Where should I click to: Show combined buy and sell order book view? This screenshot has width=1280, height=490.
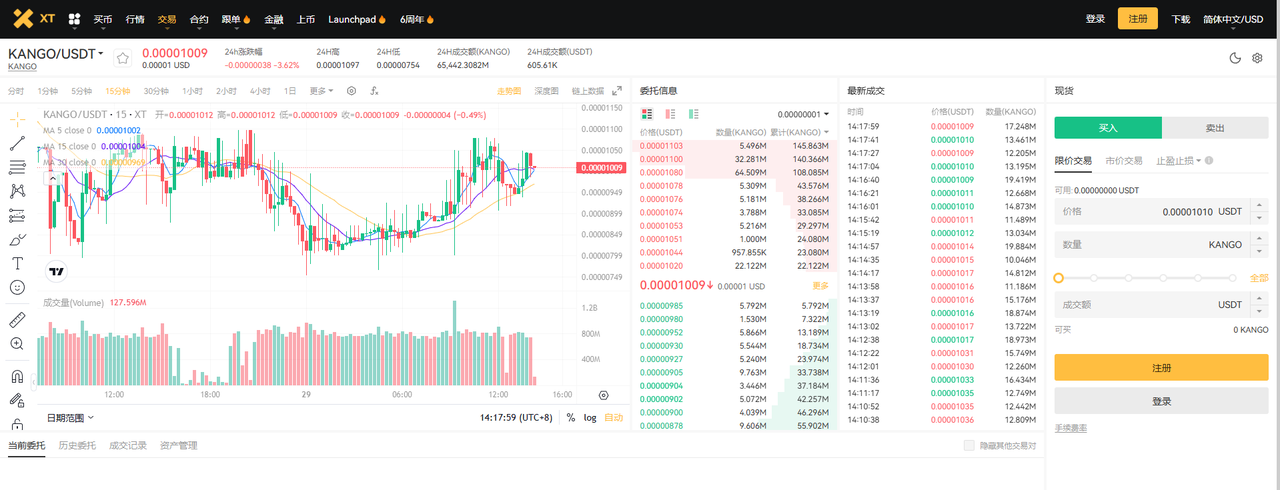click(646, 114)
